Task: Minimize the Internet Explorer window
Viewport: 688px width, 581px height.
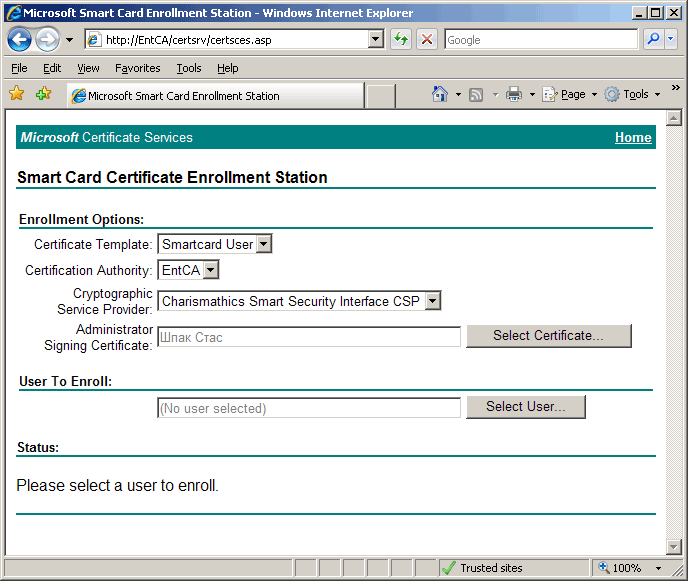Action: coord(639,13)
